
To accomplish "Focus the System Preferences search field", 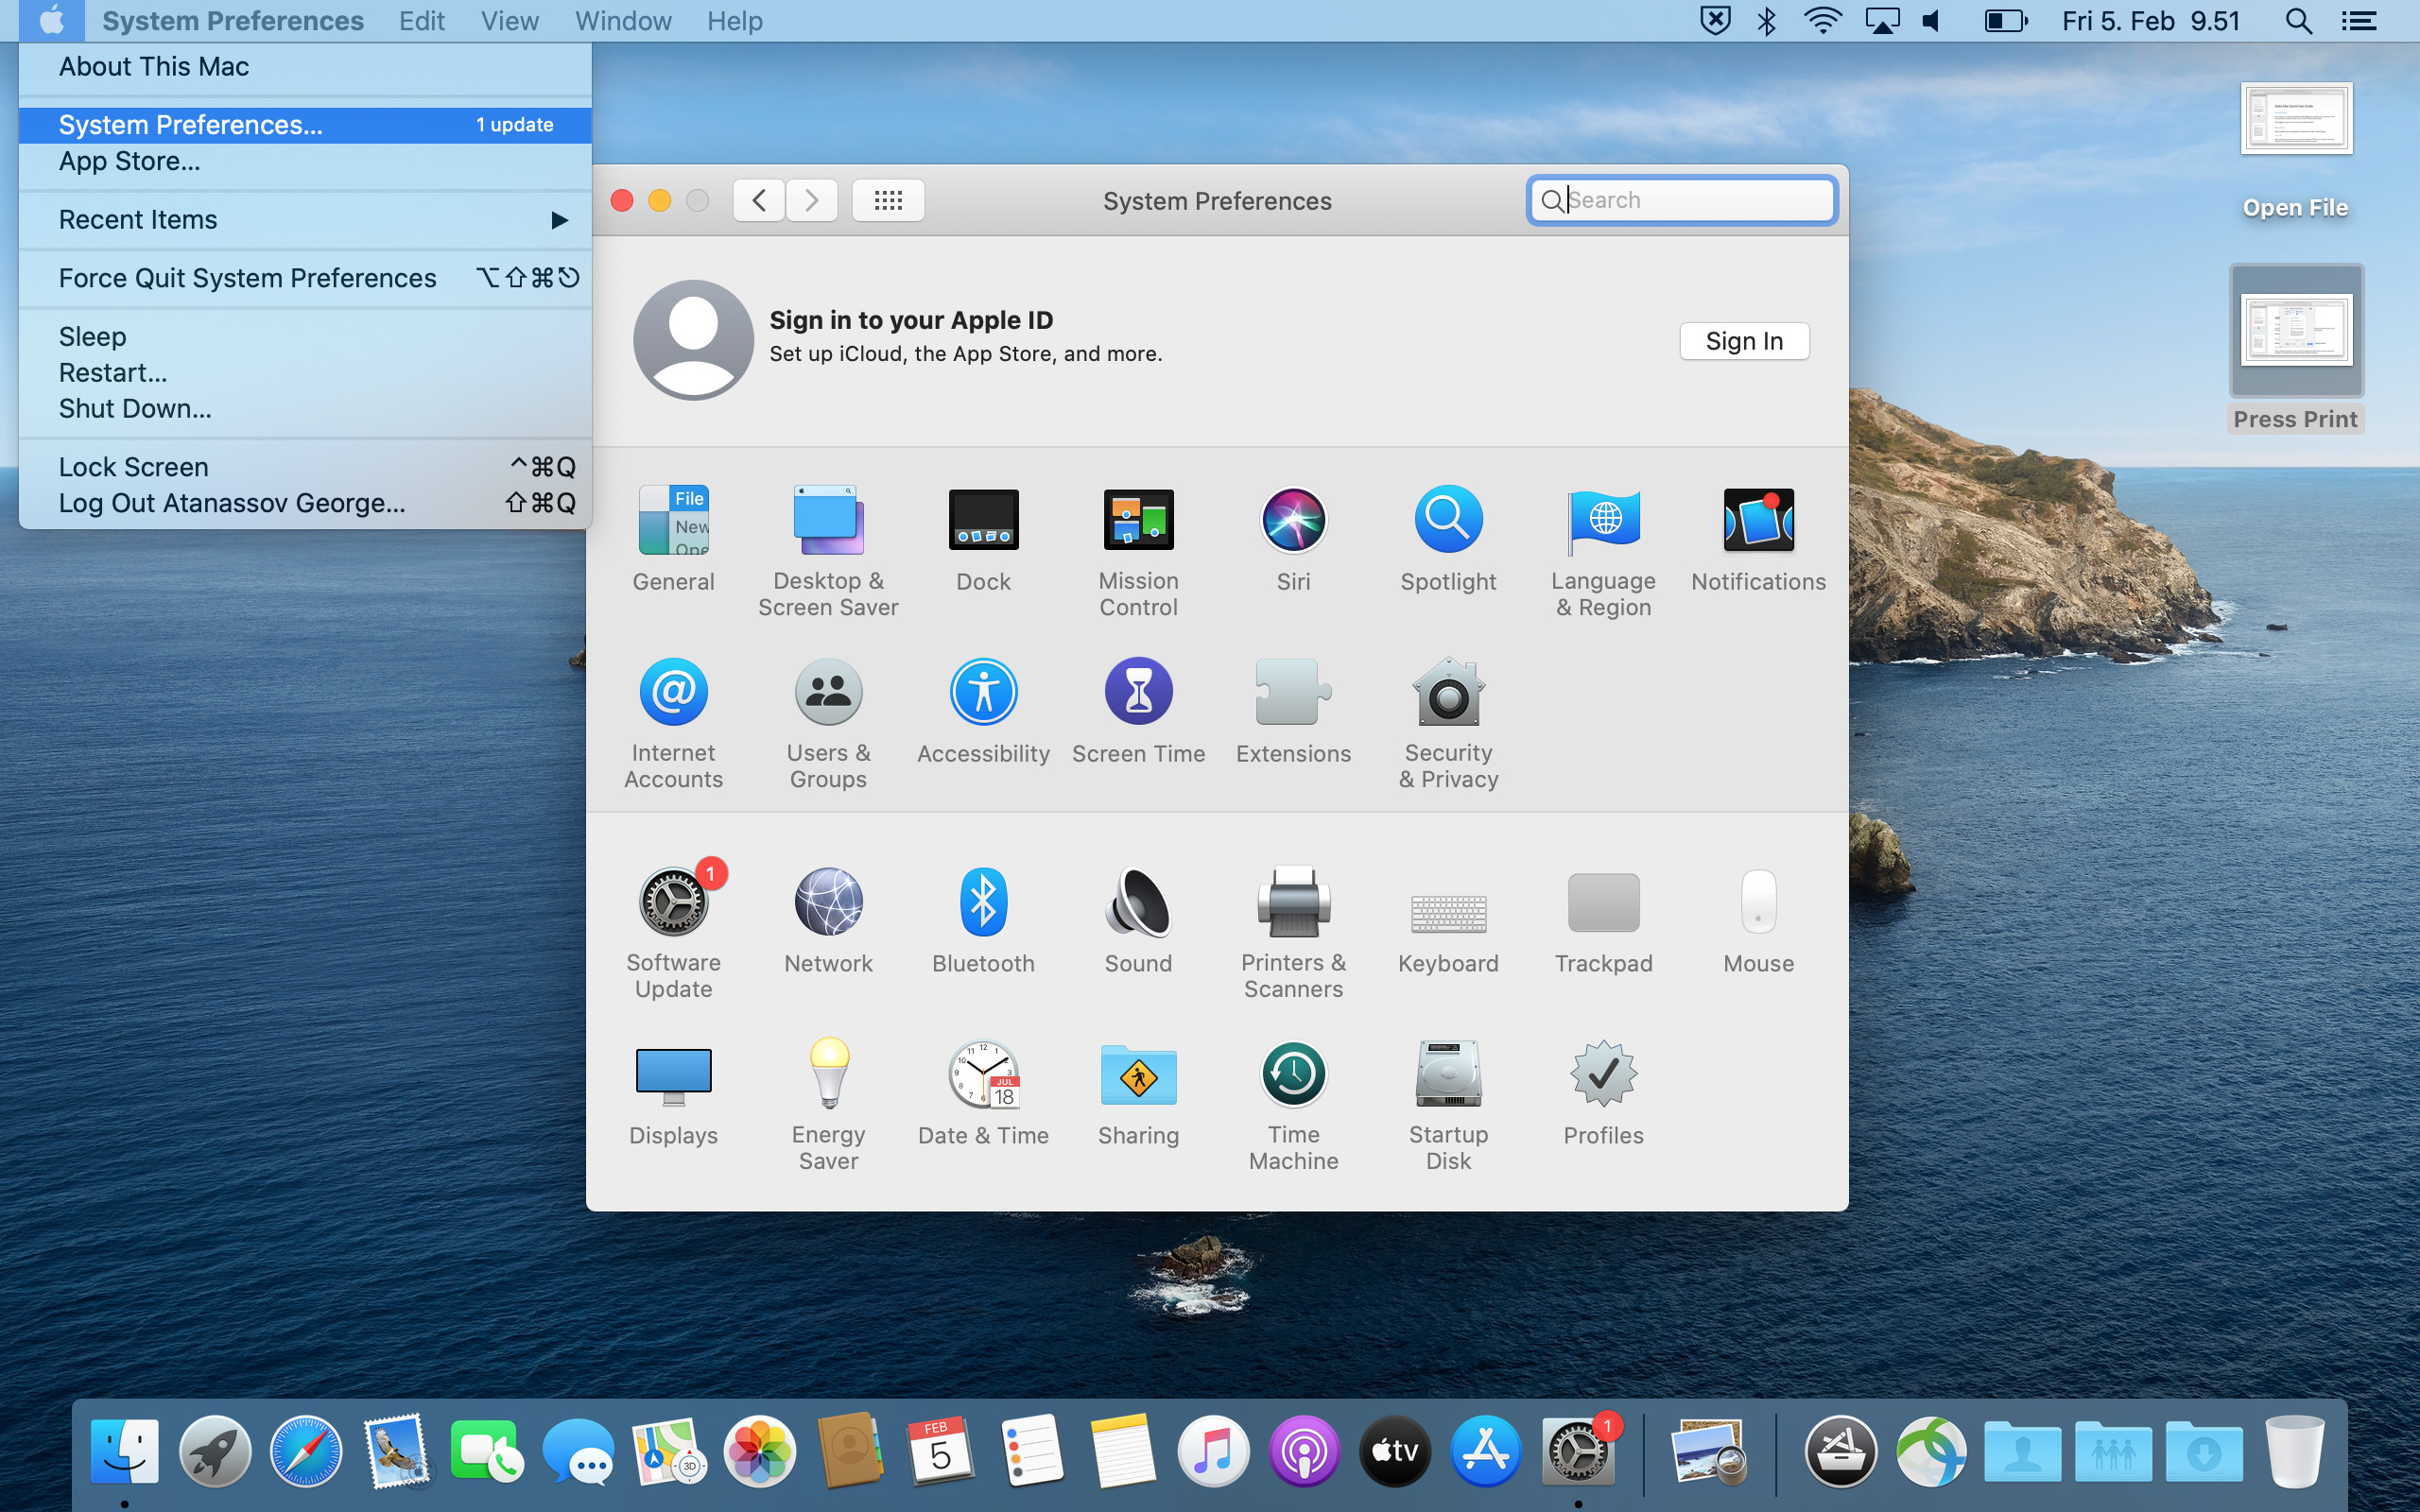I will click(x=1682, y=200).
